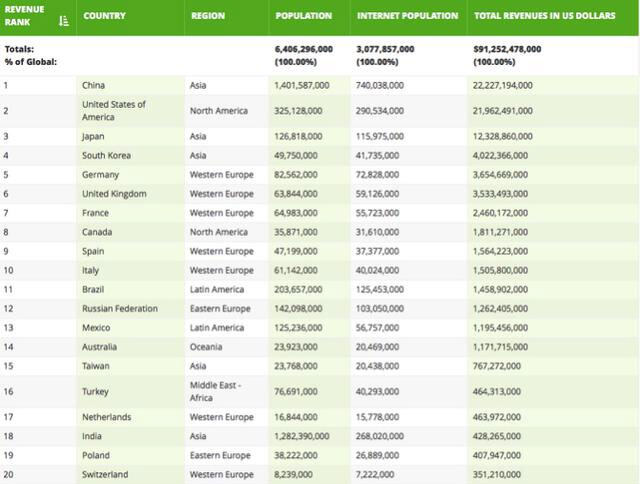Screen dimensions: 640x484
Task: Click the Oceania region cell for Australia
Action: 207,347
